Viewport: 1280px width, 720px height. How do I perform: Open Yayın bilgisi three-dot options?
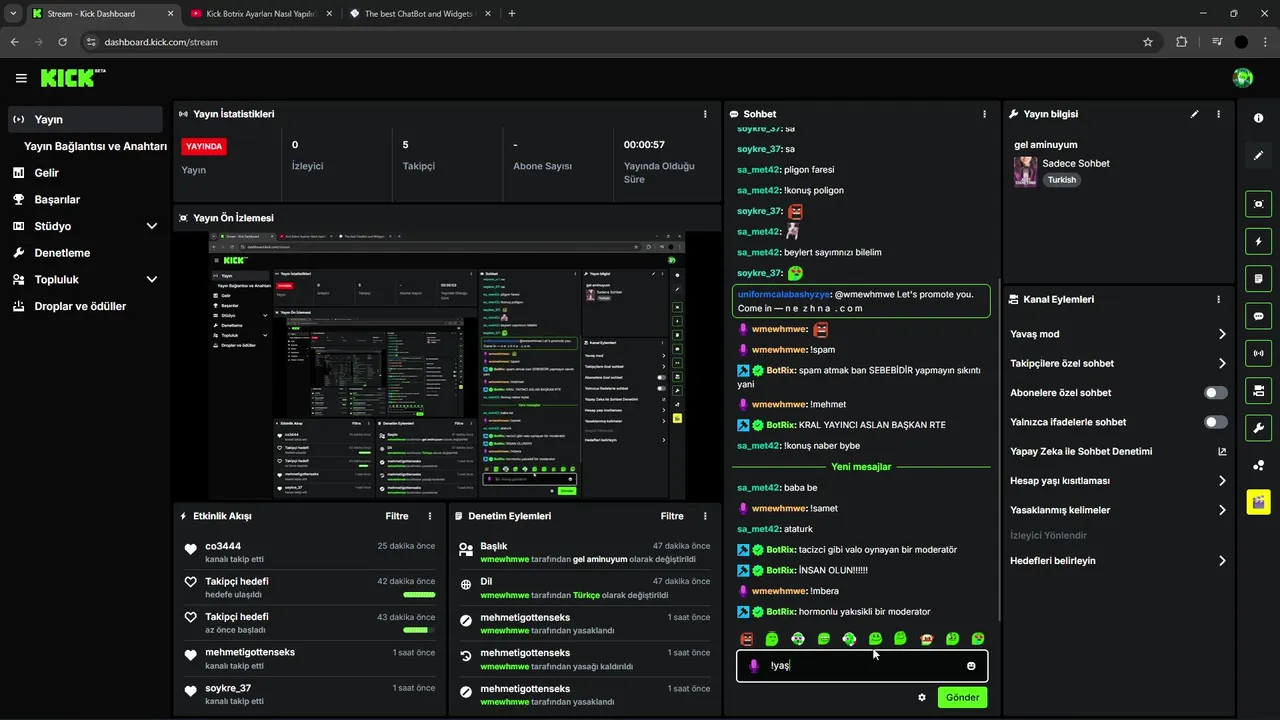click(x=1218, y=114)
